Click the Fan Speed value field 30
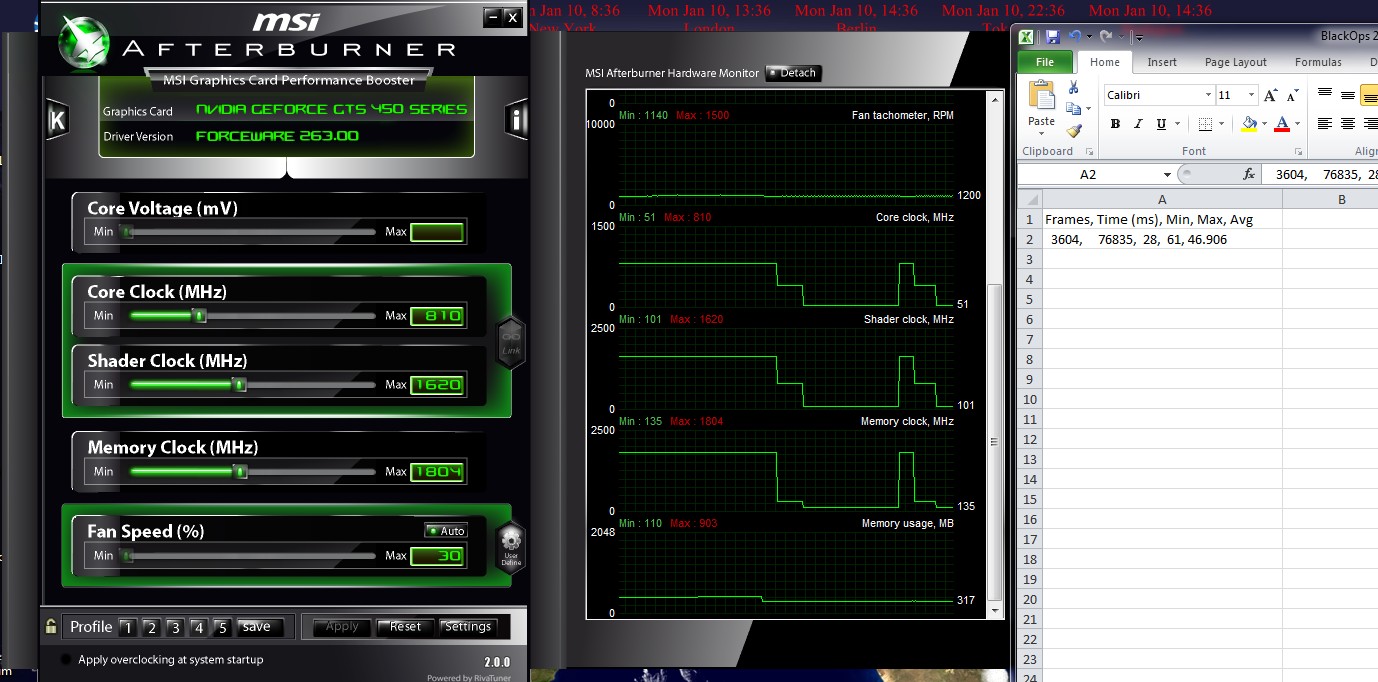This screenshot has width=1378, height=682. tap(437, 556)
